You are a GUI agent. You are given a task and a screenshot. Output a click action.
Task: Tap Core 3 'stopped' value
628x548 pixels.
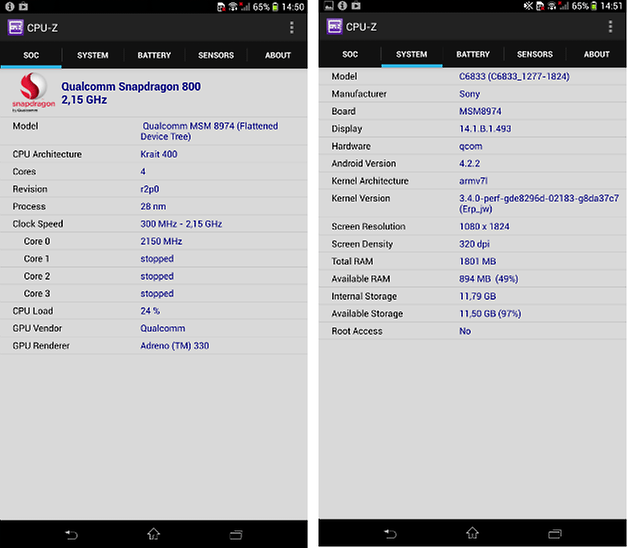(x=157, y=294)
